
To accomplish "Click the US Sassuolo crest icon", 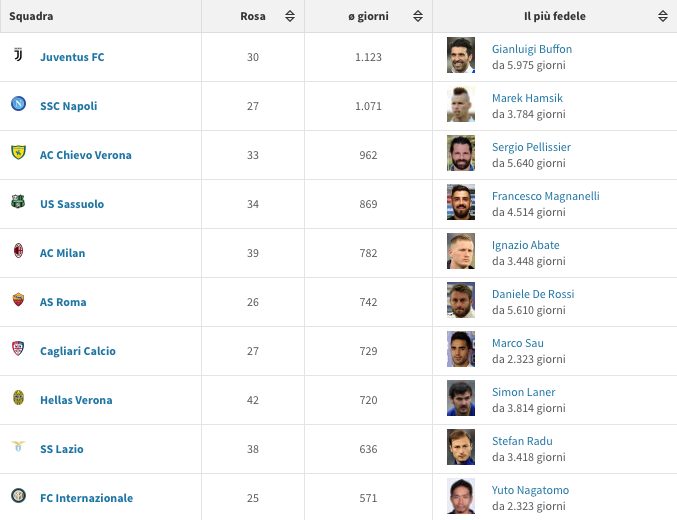I will point(18,202).
